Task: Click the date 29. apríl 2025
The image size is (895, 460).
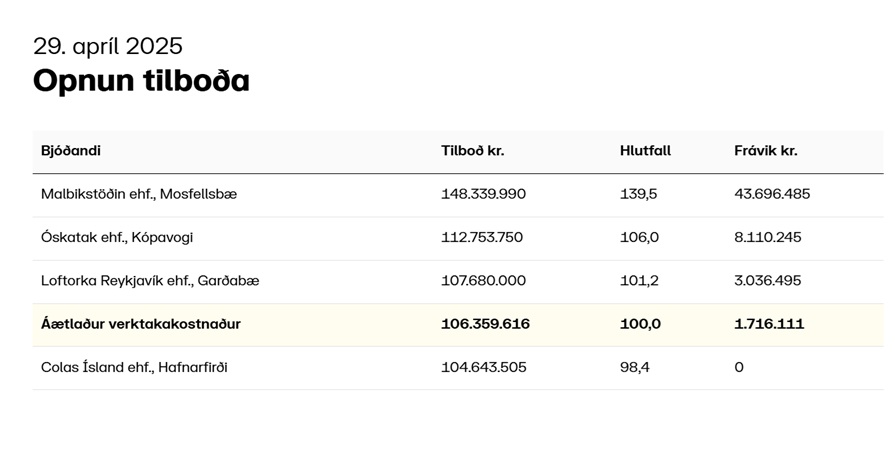Action: click(108, 46)
